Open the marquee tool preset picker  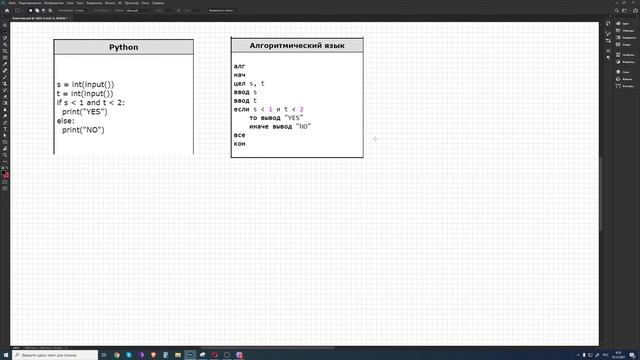(19, 11)
